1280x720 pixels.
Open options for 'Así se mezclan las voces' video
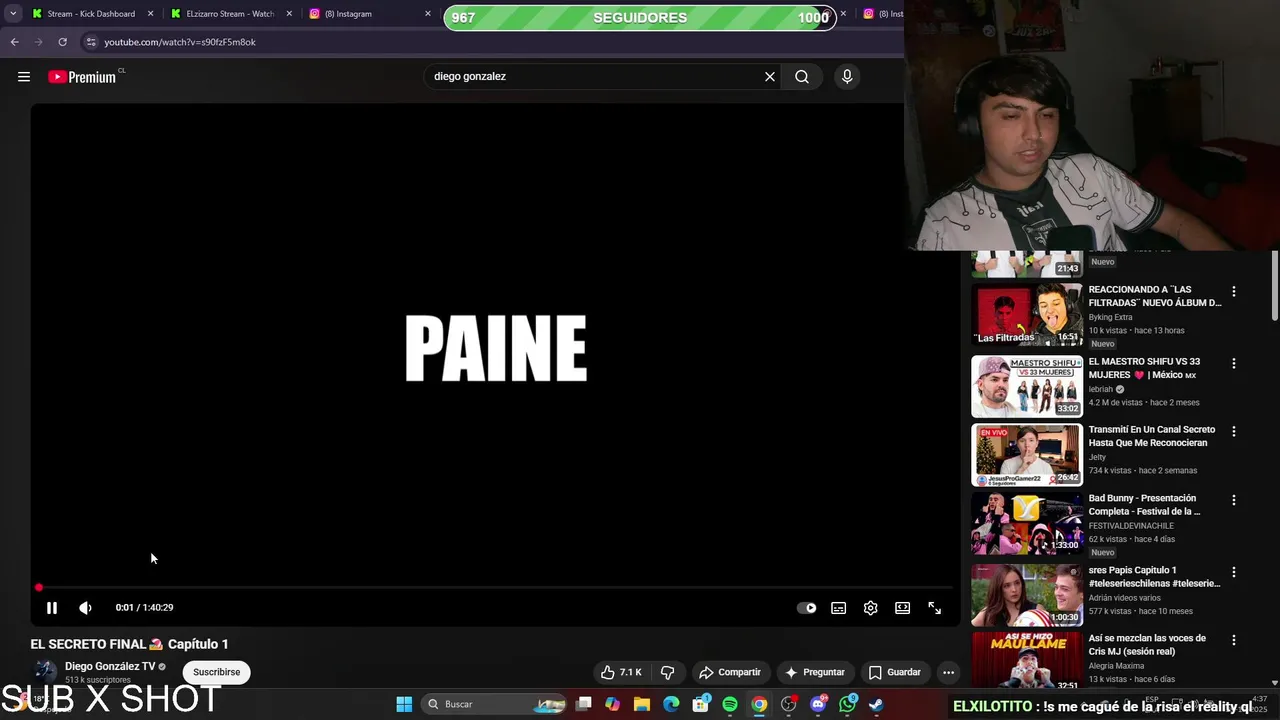tap(1233, 640)
